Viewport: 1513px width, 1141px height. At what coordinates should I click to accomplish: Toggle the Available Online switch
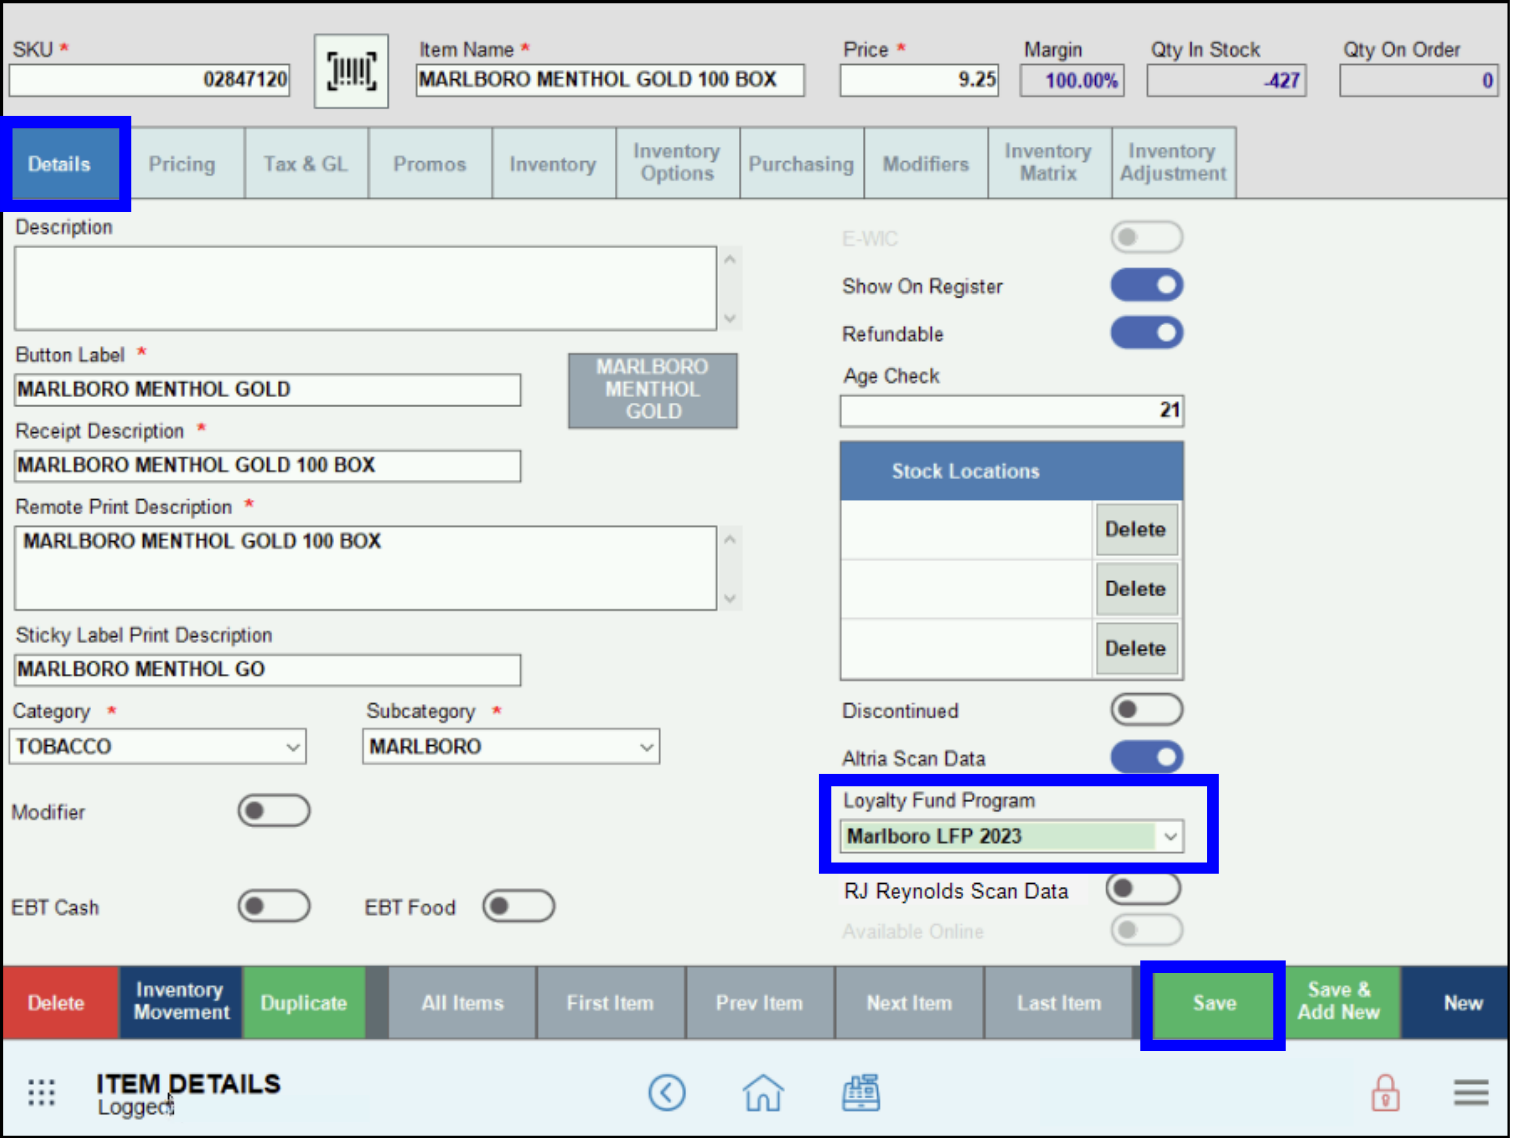click(1147, 930)
